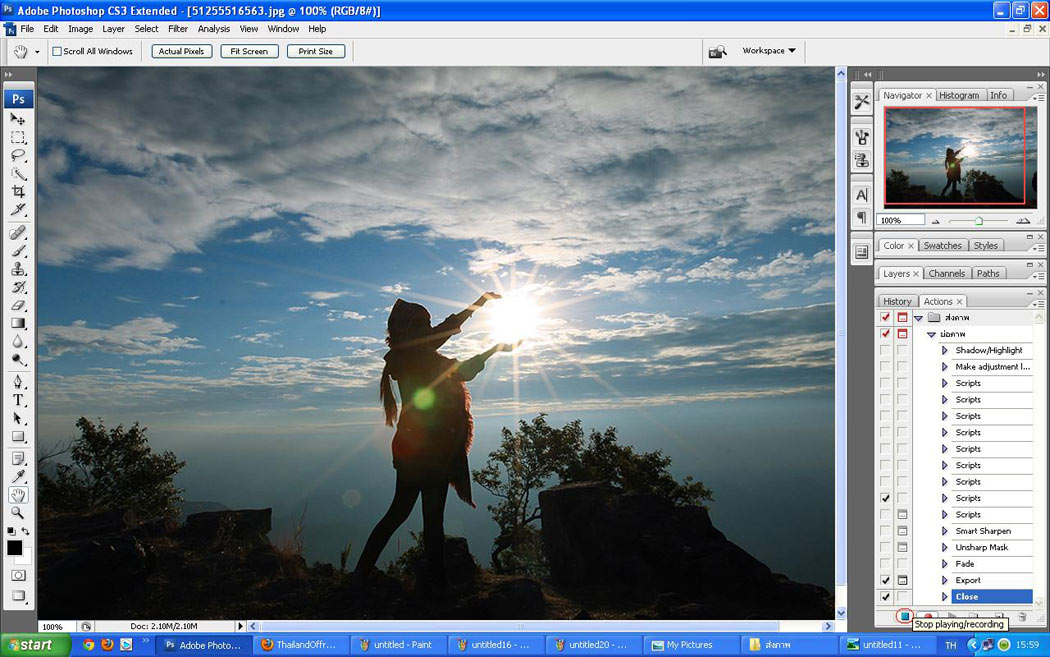Screen dimensions: 1050x657
Task: Select the Crop tool
Action: pyautogui.click(x=18, y=191)
